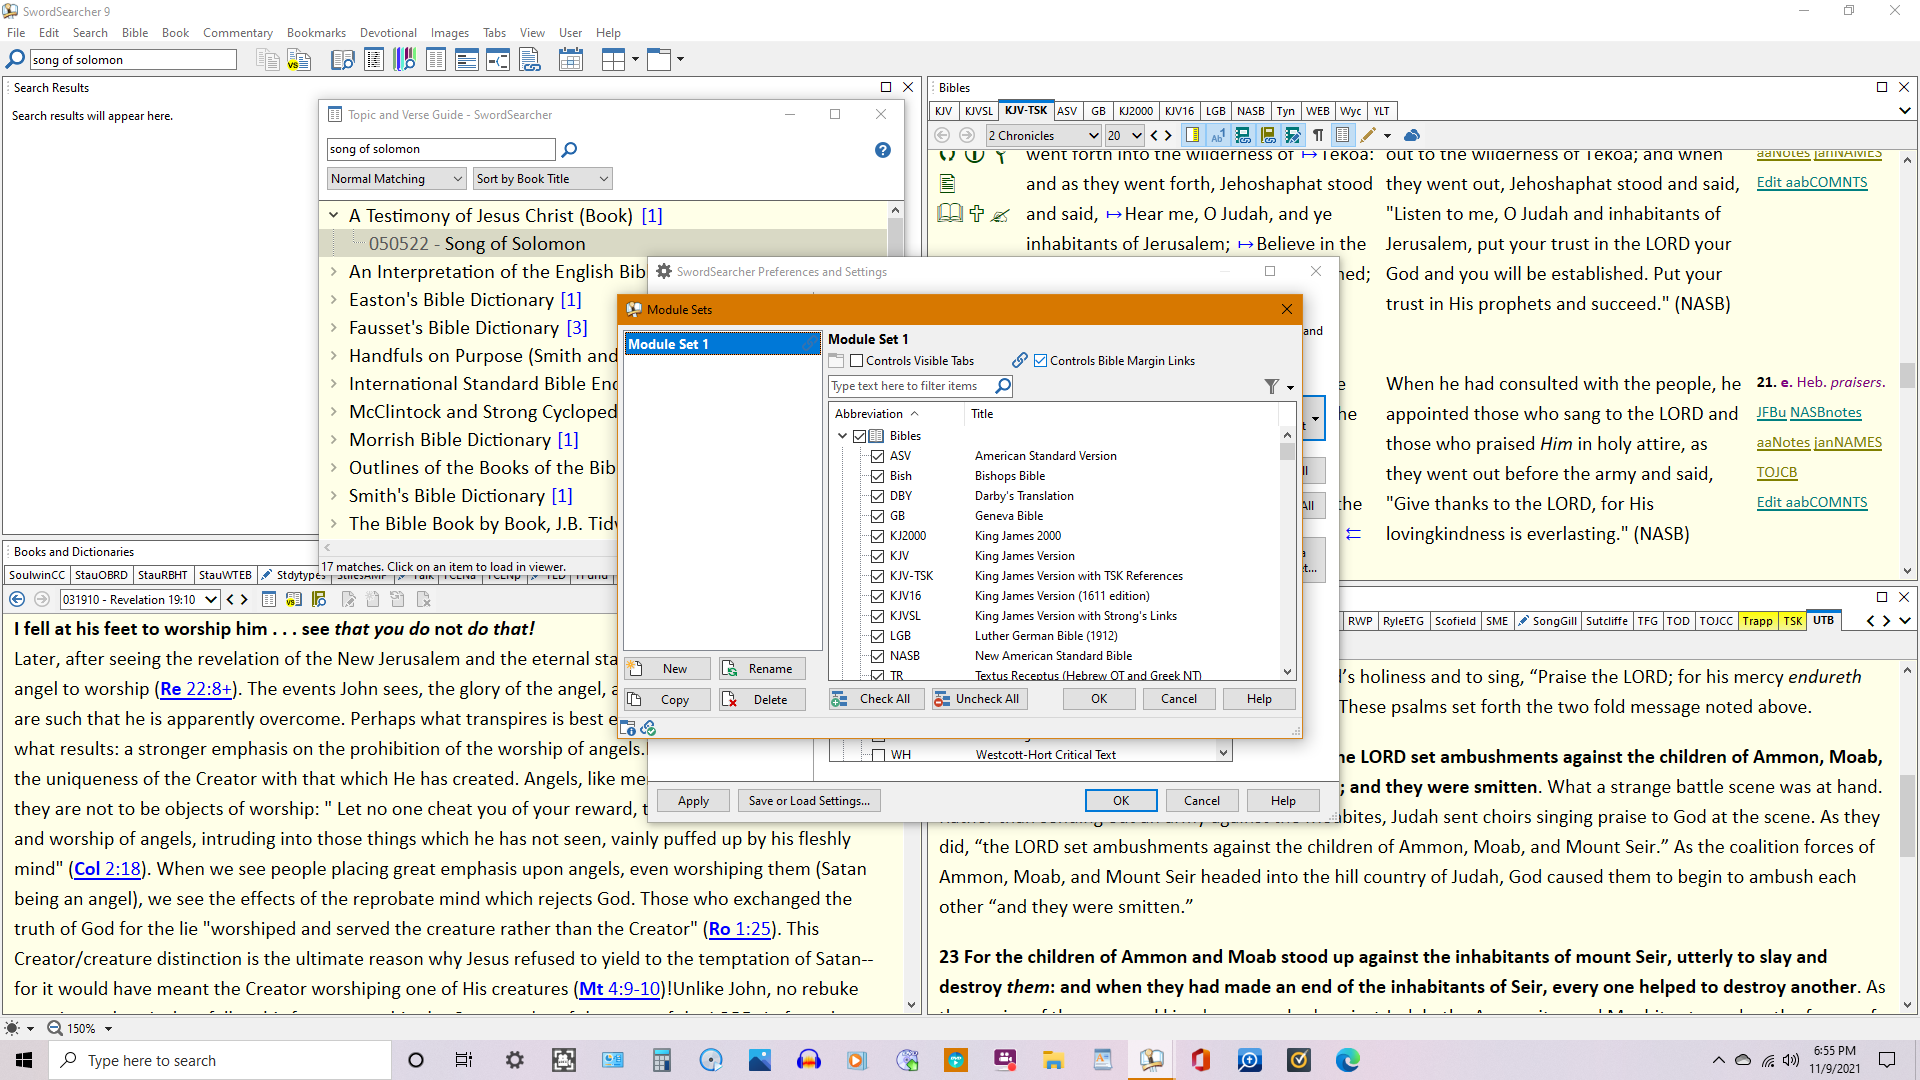
Task: Uncheck the DBY module checkbox
Action: 877,496
